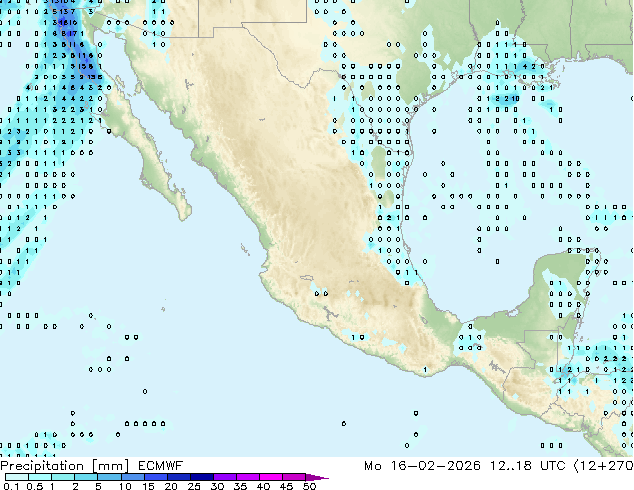Pick the 15–20 mm legend color swatch
Screen dimensions: 634x490
[155, 477]
